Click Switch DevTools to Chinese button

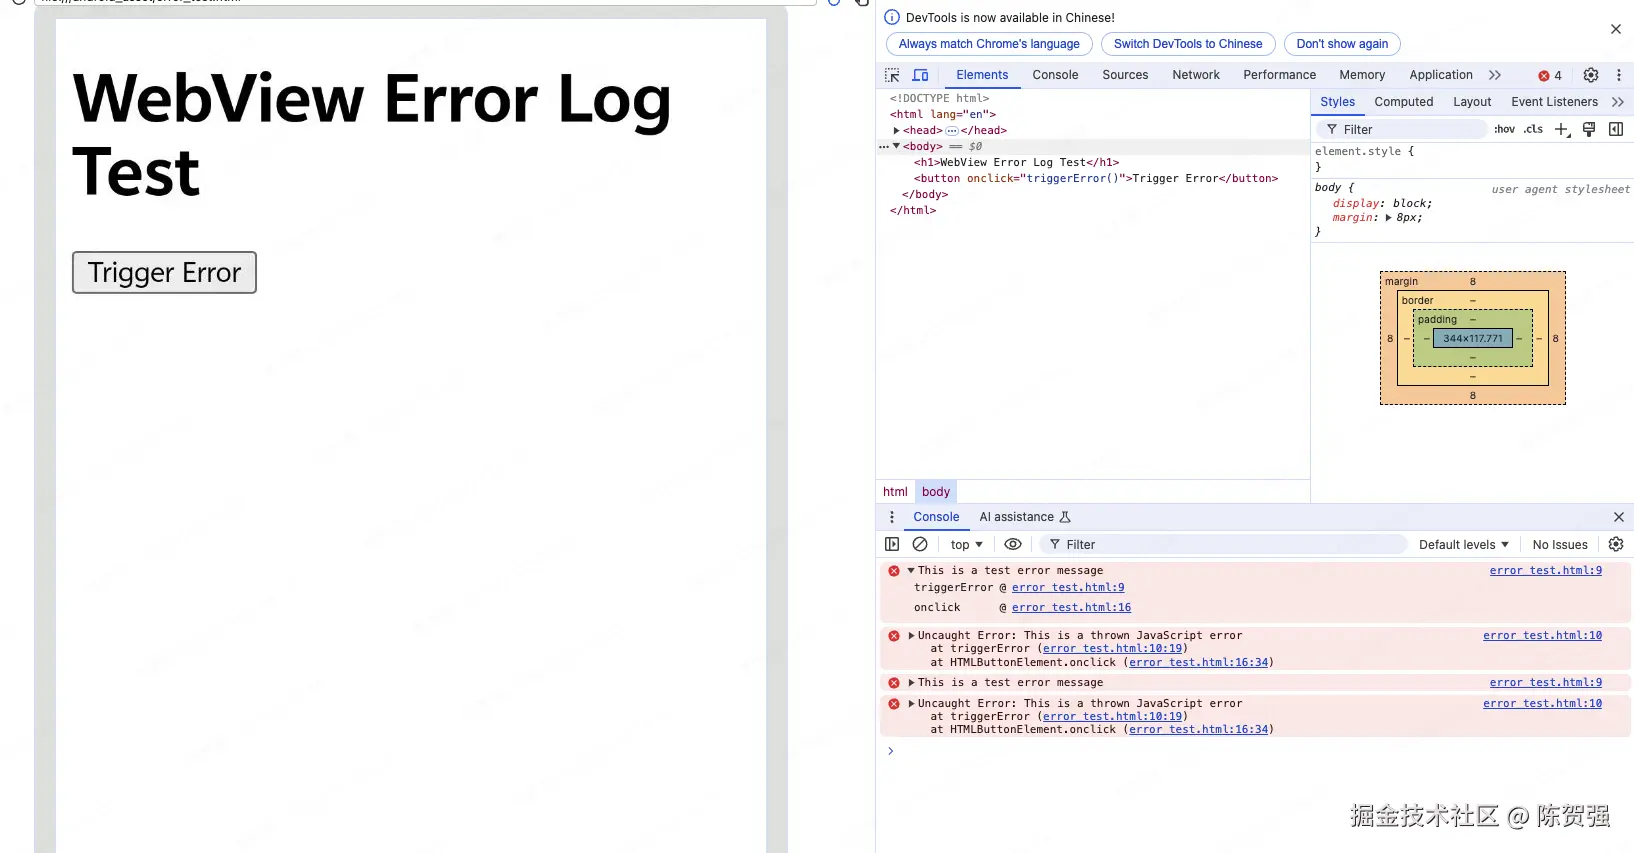[x=1188, y=44]
